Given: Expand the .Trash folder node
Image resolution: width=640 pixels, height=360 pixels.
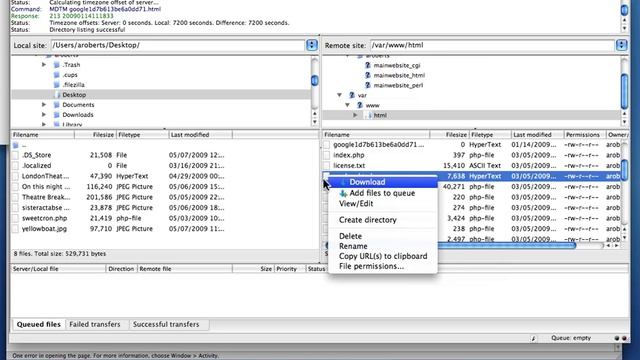Looking at the screenshot, I should pyautogui.click(x=44, y=65).
